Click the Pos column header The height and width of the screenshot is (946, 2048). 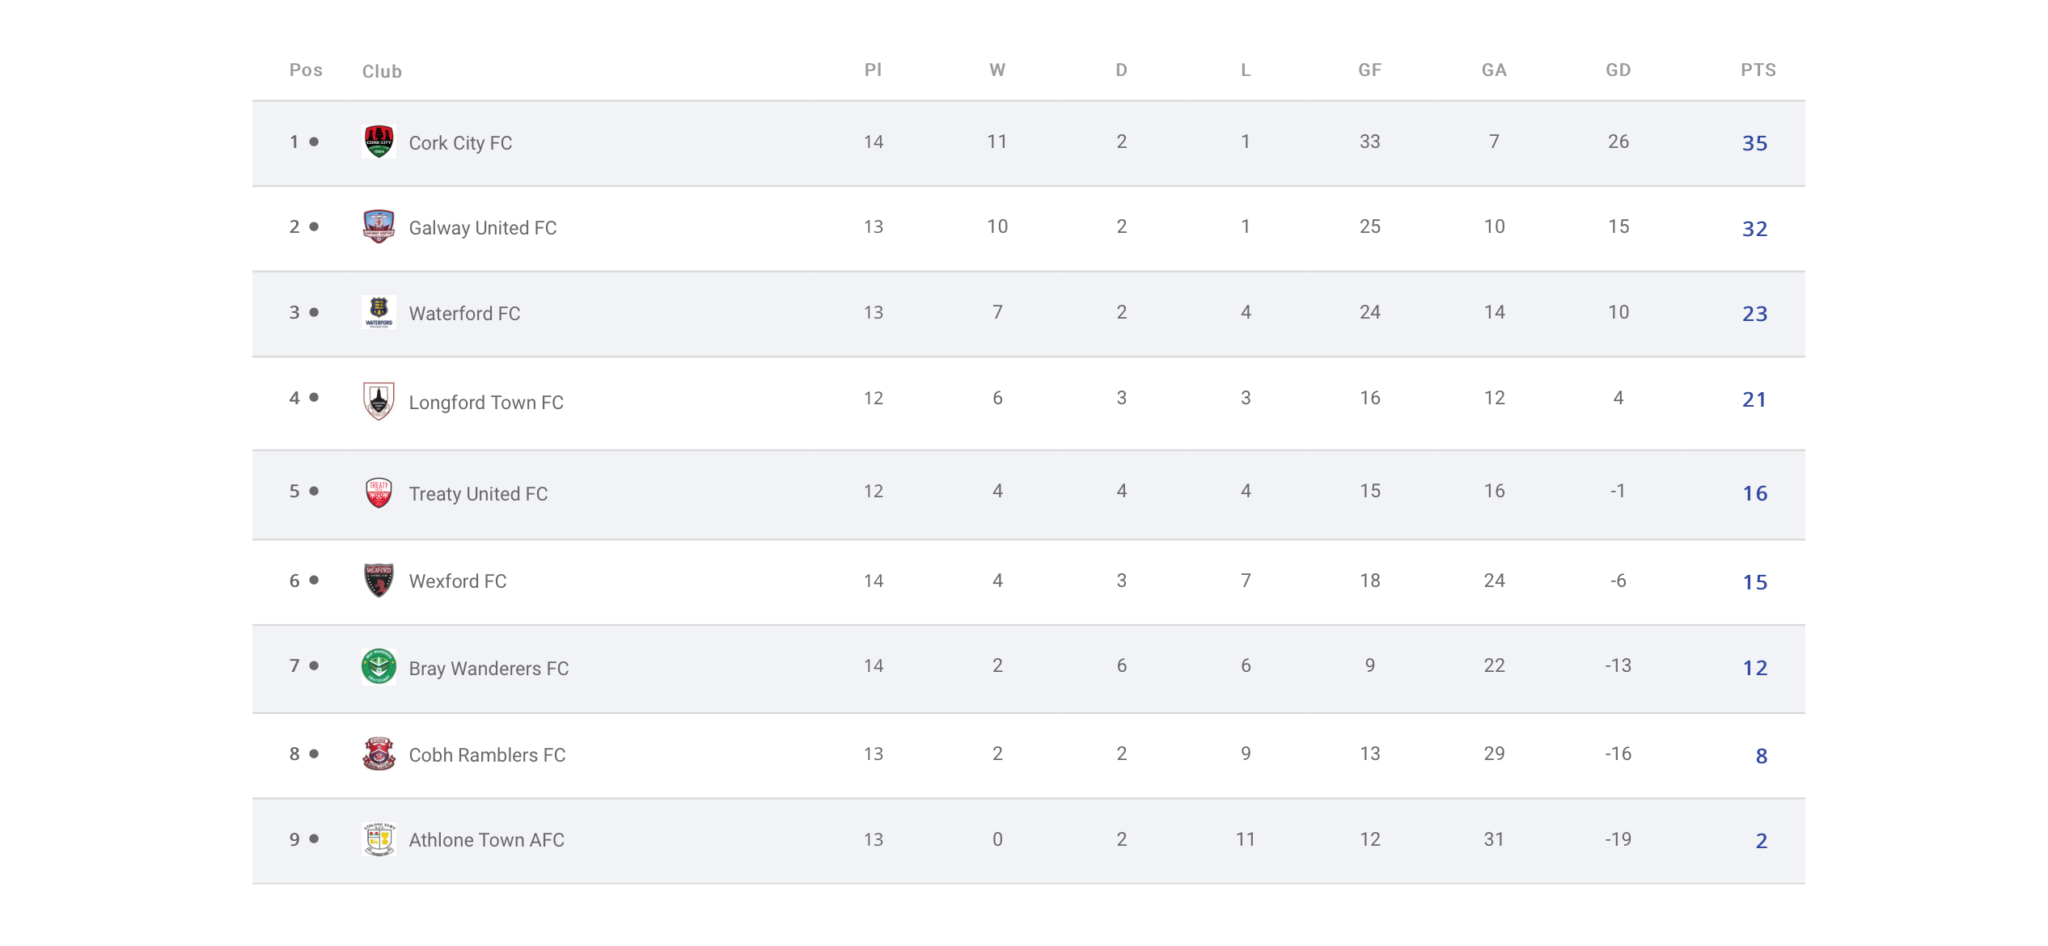pyautogui.click(x=306, y=70)
